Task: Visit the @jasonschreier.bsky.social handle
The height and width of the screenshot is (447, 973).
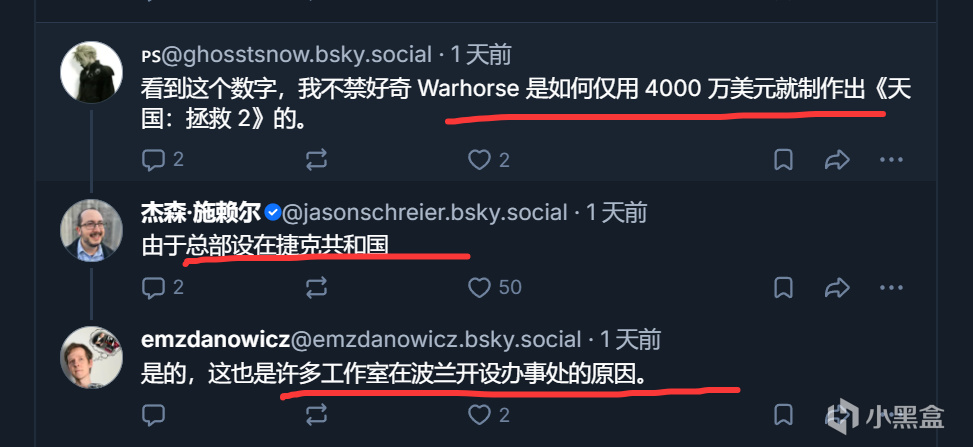Action: click(424, 213)
